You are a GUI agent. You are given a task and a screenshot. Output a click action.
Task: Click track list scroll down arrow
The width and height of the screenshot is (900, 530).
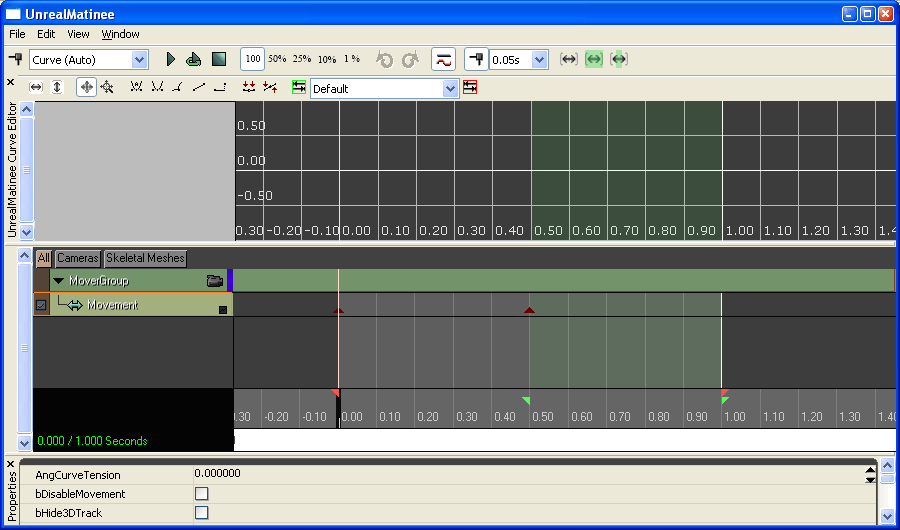coord(24,443)
